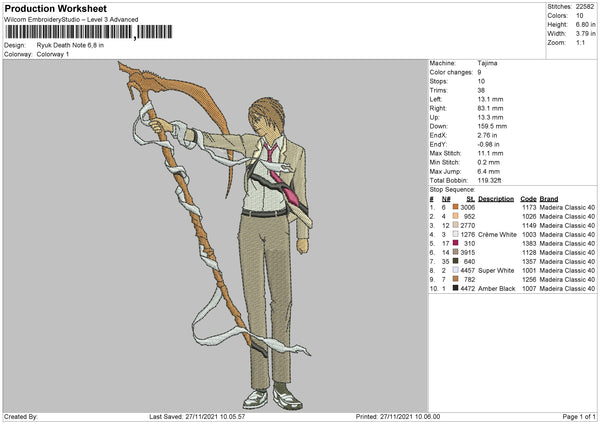Click the EndX value 2.76 in
The height and width of the screenshot is (424, 600).
(x=488, y=135)
